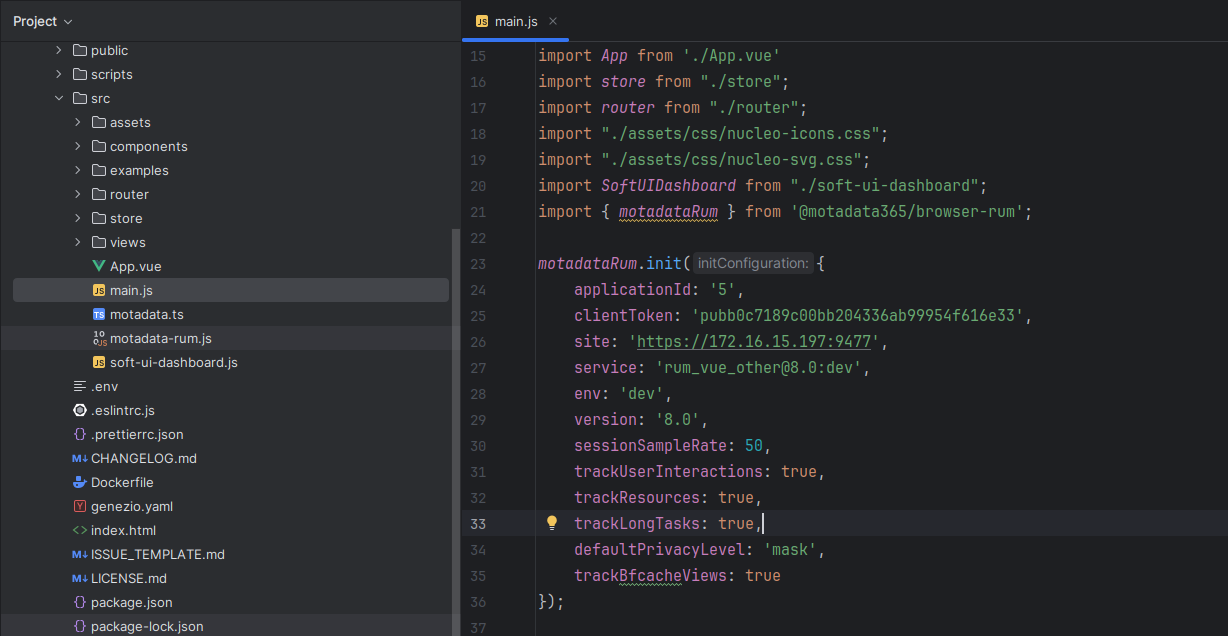
Task: Select motadata-rum.js file in tree
Action: point(160,338)
